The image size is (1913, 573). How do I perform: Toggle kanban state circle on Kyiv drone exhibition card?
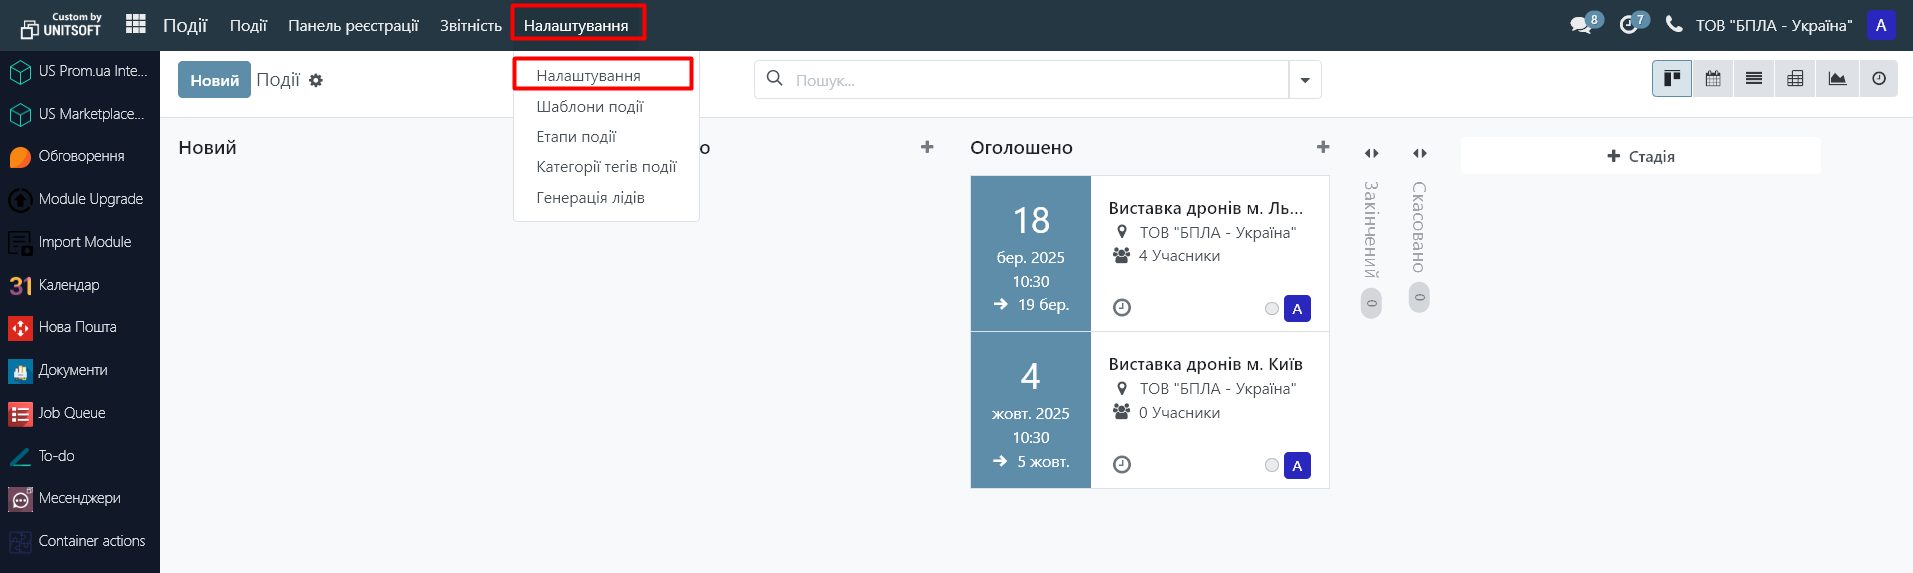(1271, 465)
